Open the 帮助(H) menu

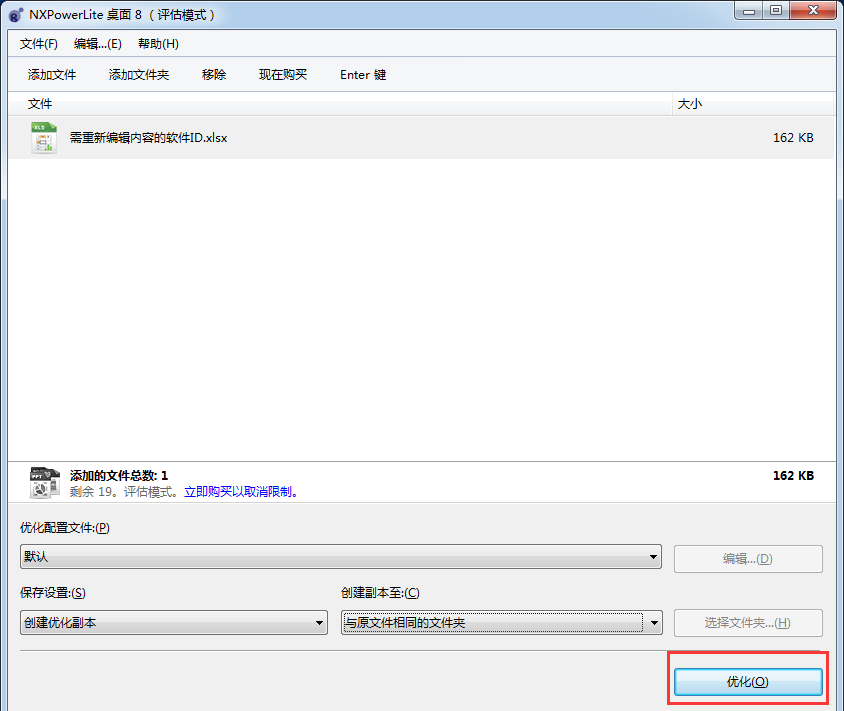158,44
